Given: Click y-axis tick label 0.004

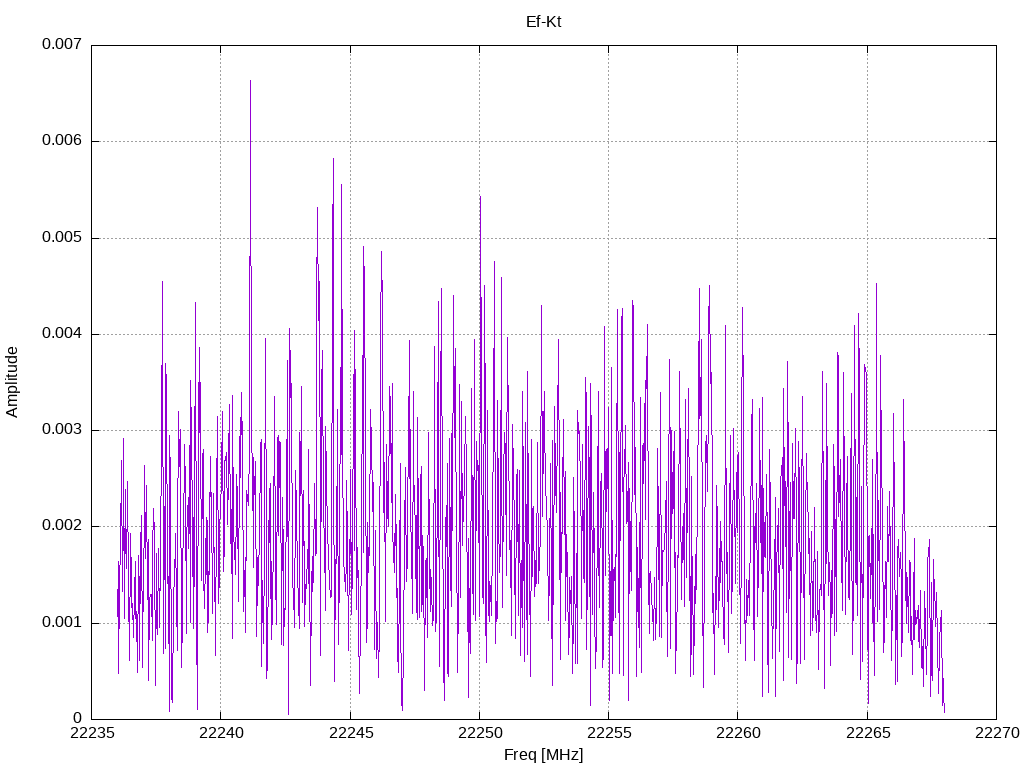Looking at the screenshot, I should pos(62,334).
